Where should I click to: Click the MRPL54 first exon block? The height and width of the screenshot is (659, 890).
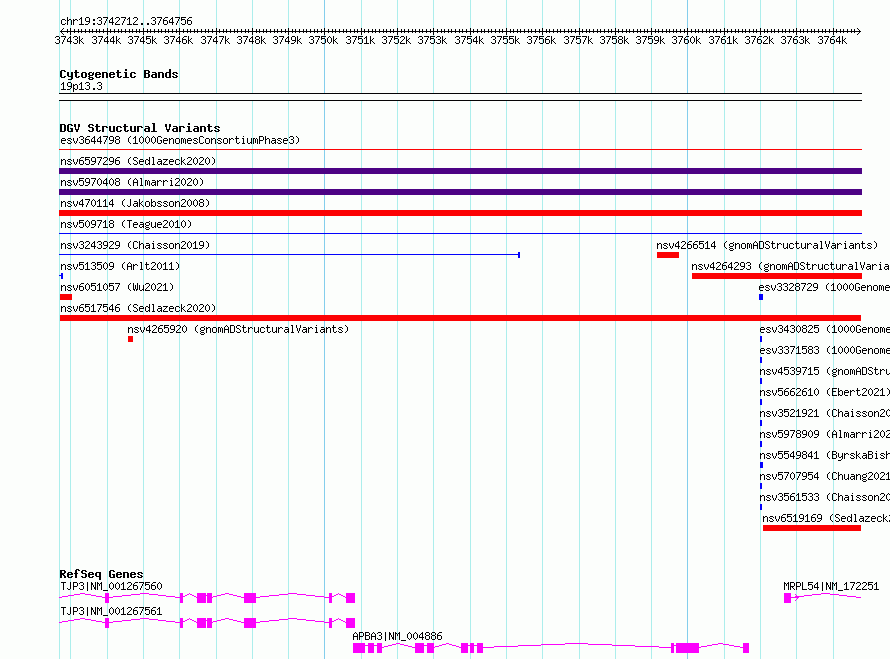point(787,598)
